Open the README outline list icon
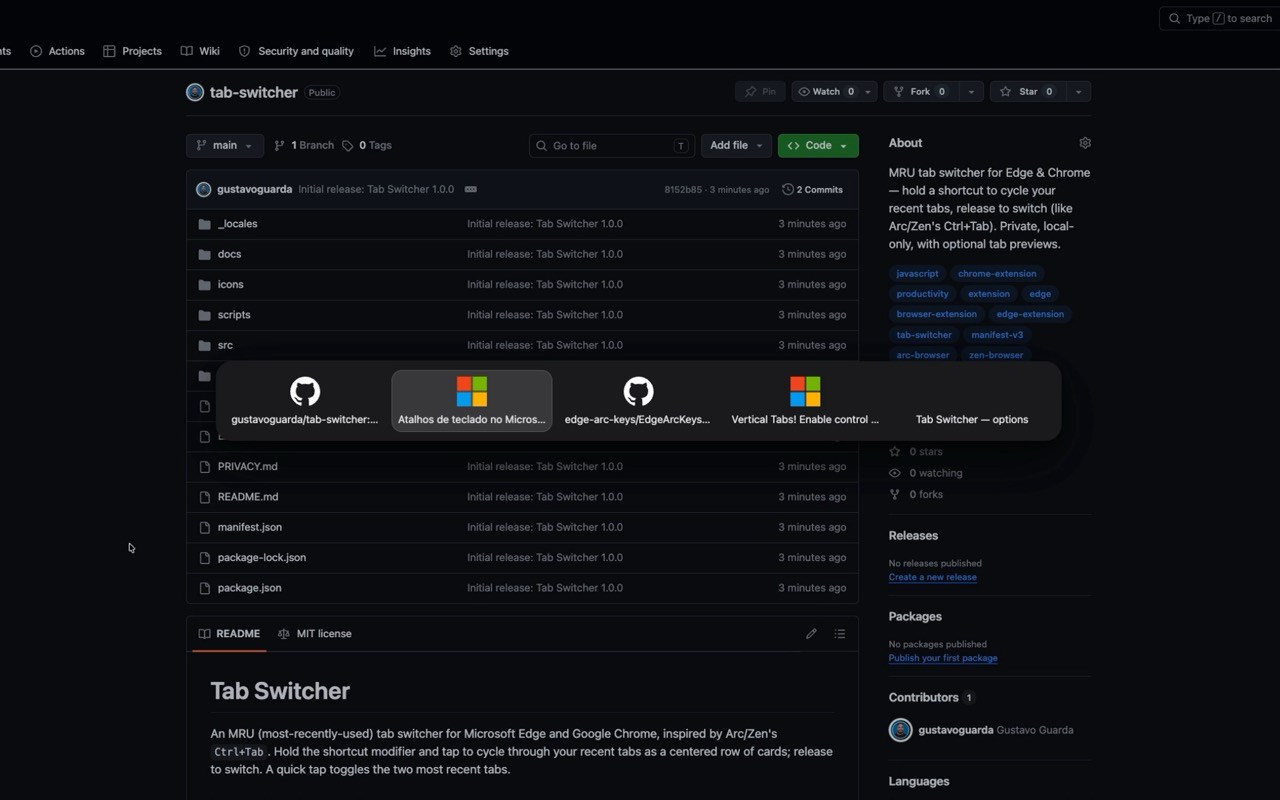This screenshot has height=800, width=1280. 840,634
